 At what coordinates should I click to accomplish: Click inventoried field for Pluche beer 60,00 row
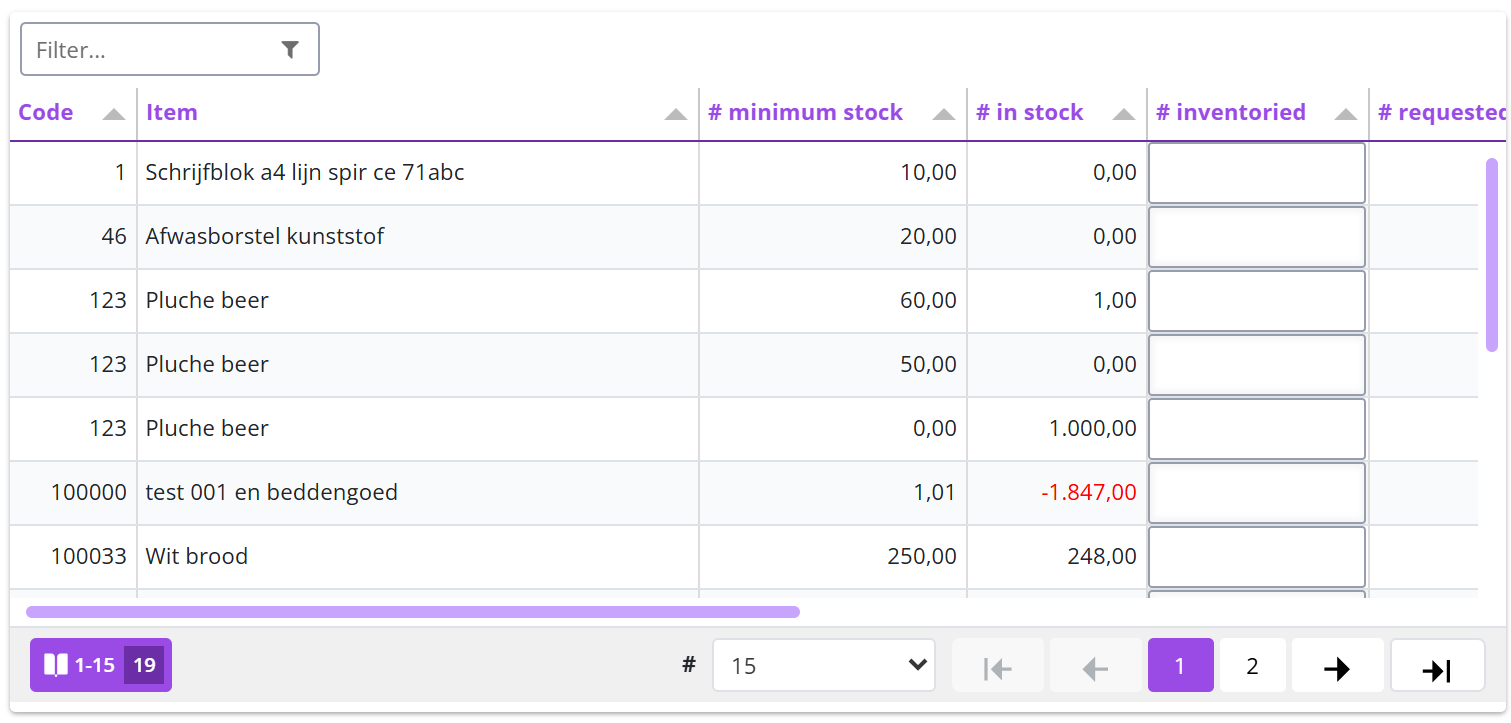click(x=1257, y=301)
